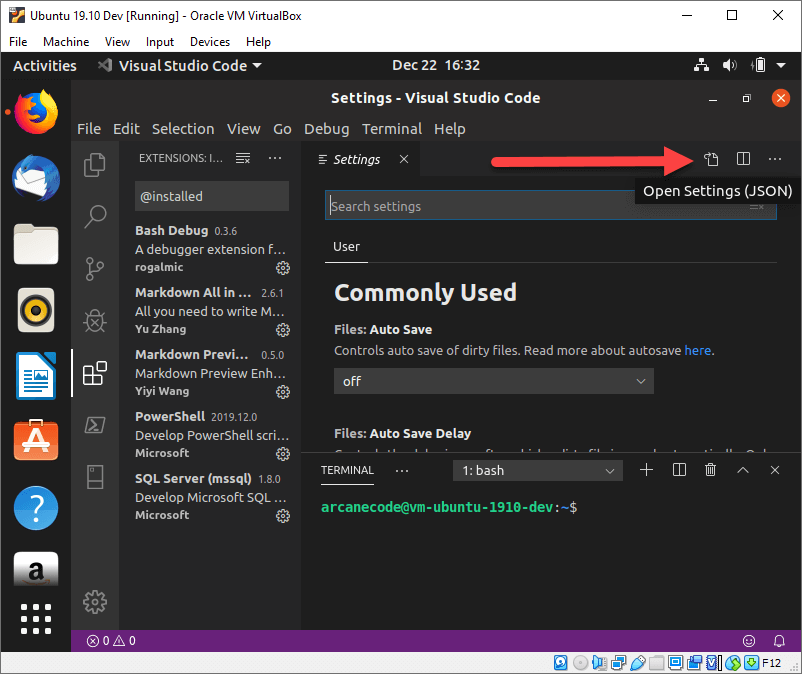
Task: Open the Go menu
Action: [282, 129]
